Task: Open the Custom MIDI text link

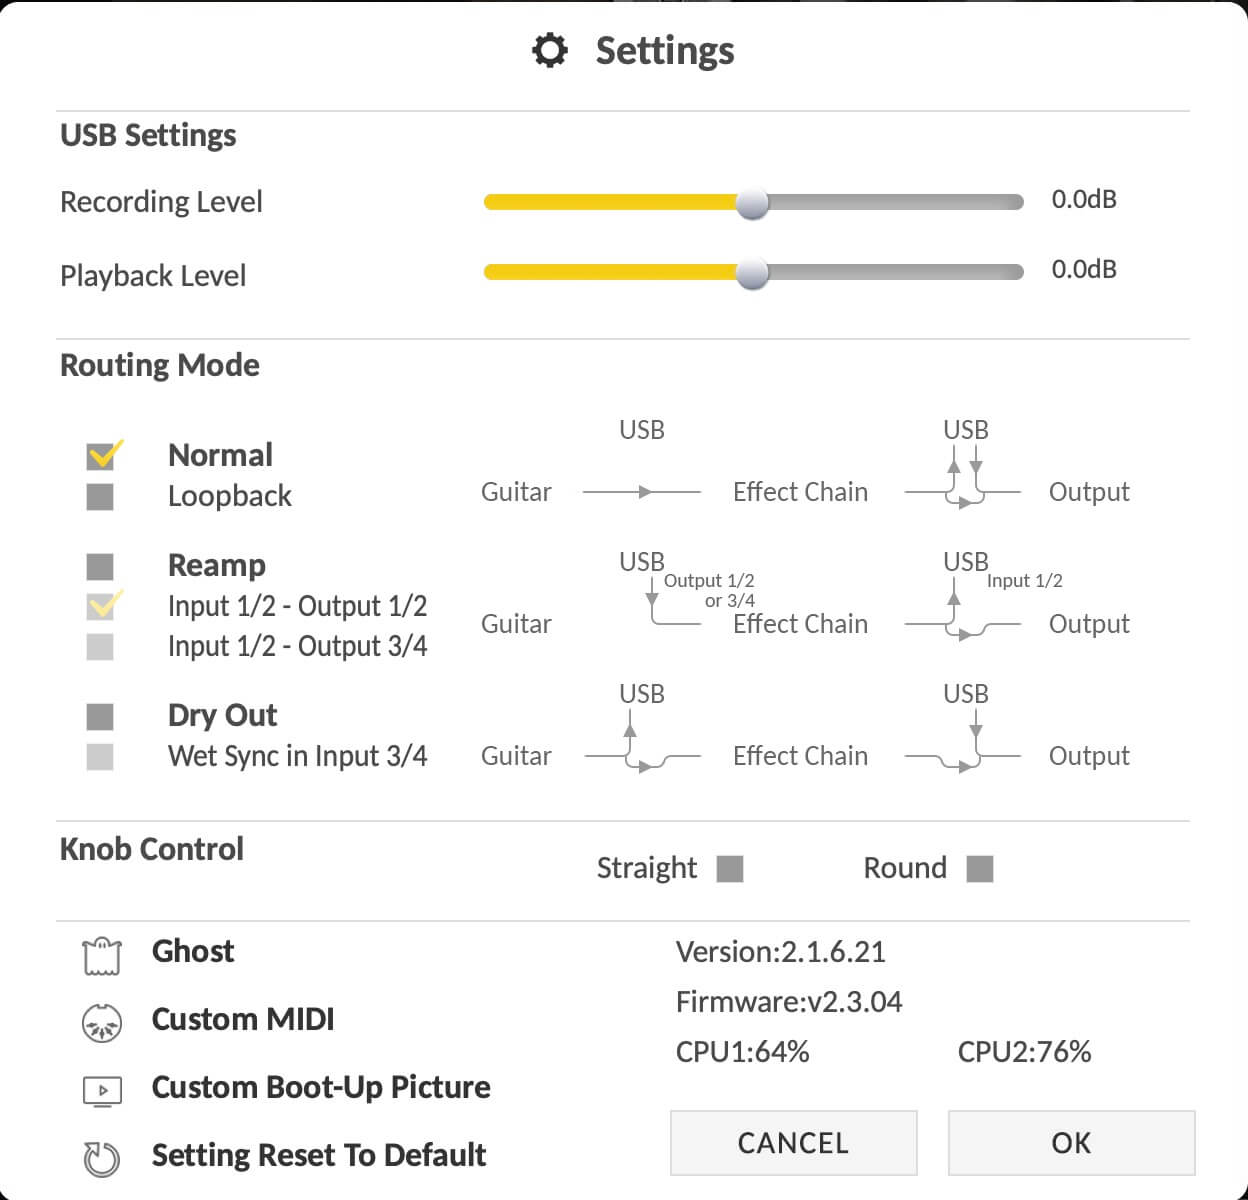Action: click(243, 1019)
